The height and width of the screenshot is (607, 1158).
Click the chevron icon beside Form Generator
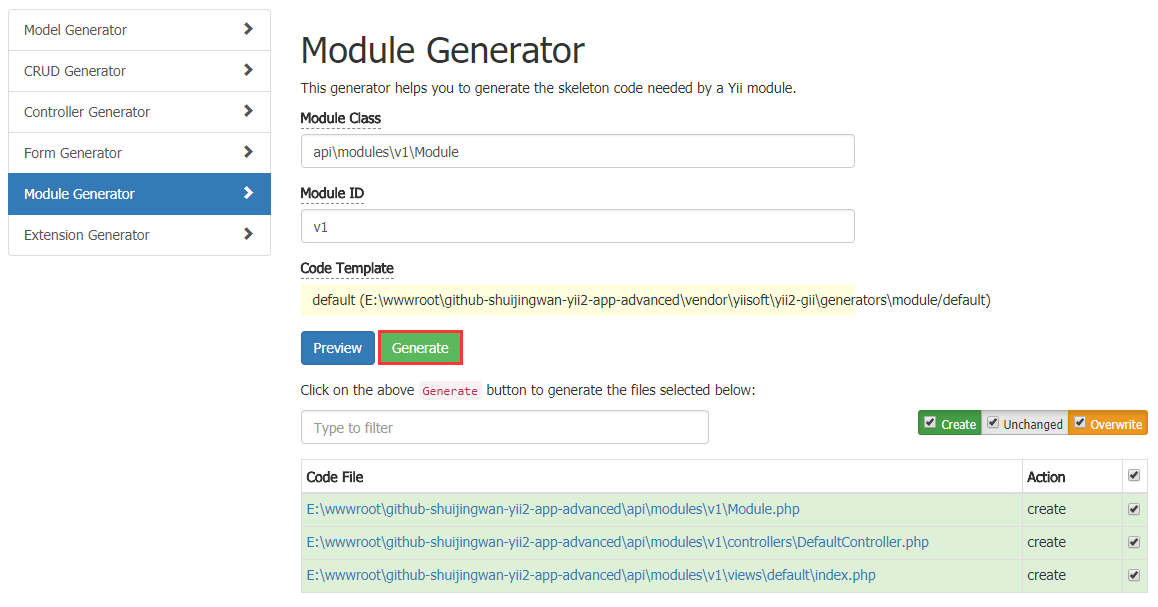coord(248,152)
